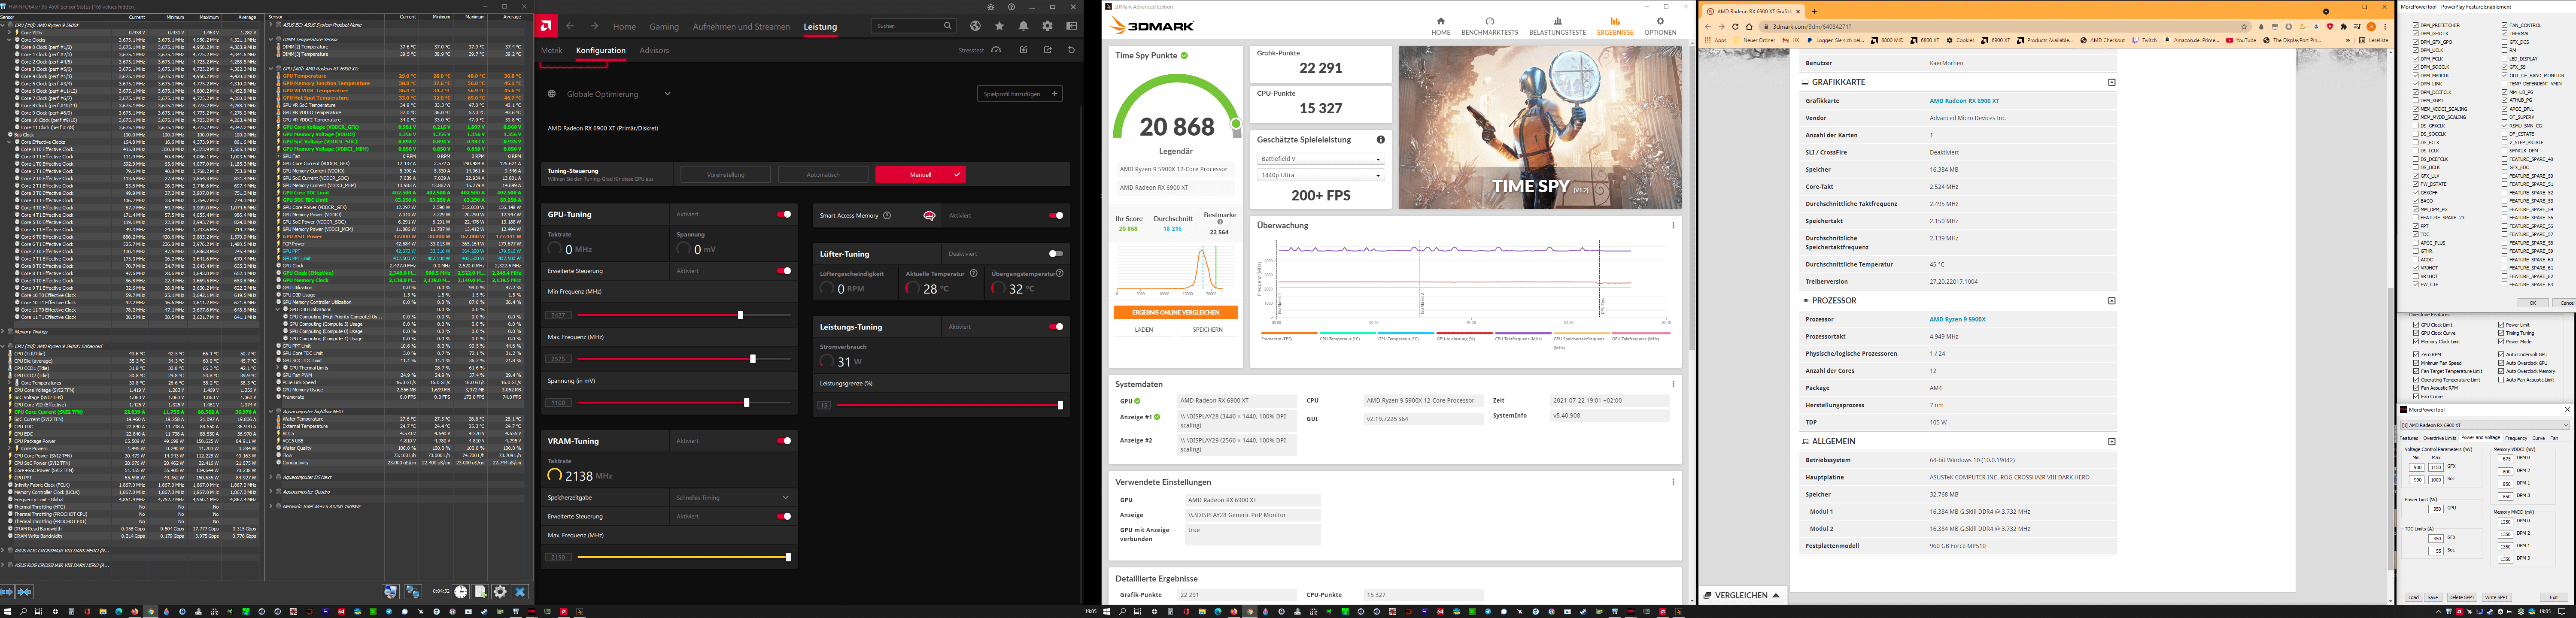The width and height of the screenshot is (2576, 618).
Task: Collapse the ALLGEMEIN section on the results page
Action: [2112, 441]
